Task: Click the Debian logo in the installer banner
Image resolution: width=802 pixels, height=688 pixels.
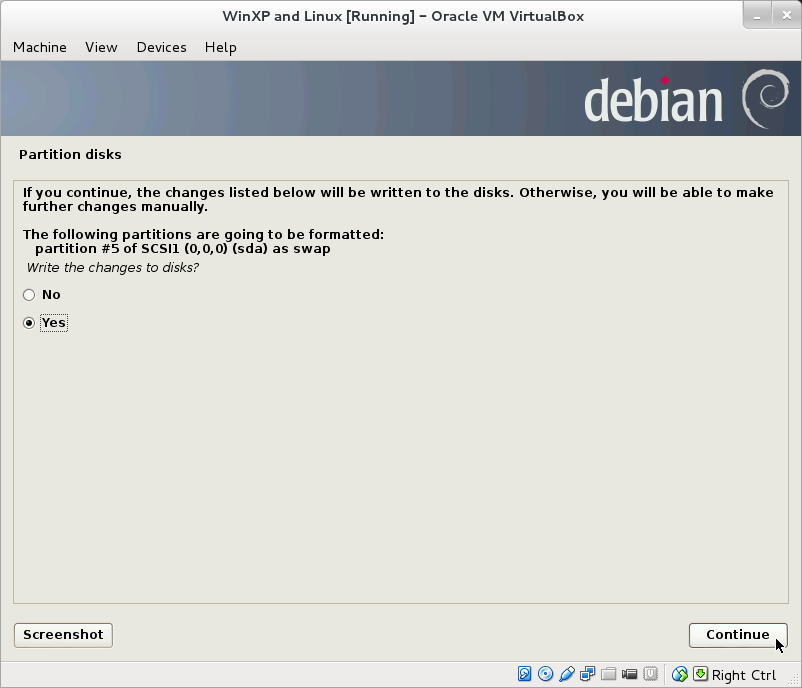Action: tap(766, 98)
